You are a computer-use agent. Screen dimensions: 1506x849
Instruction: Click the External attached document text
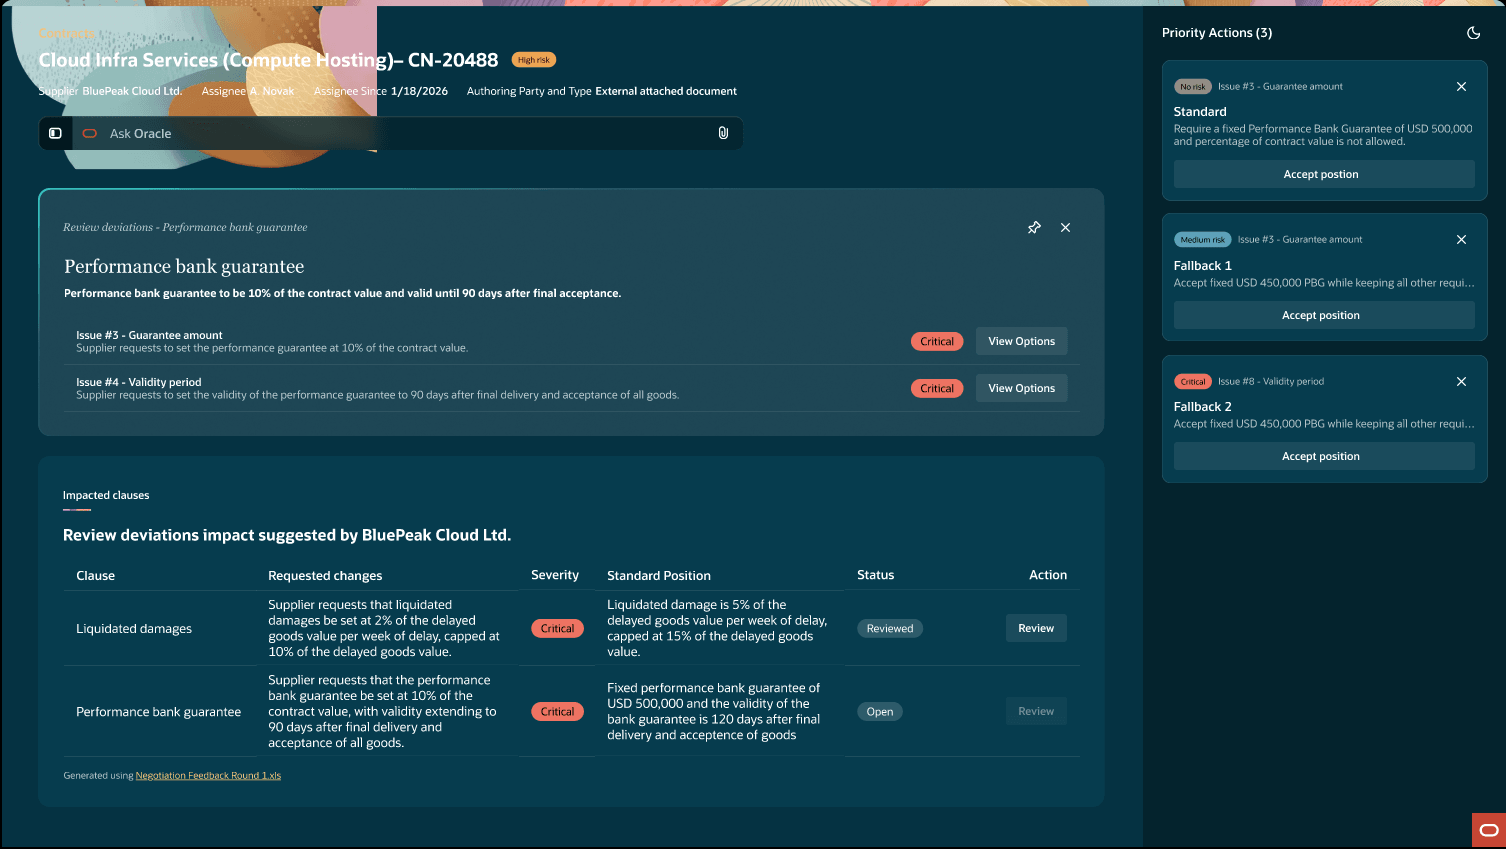point(666,91)
